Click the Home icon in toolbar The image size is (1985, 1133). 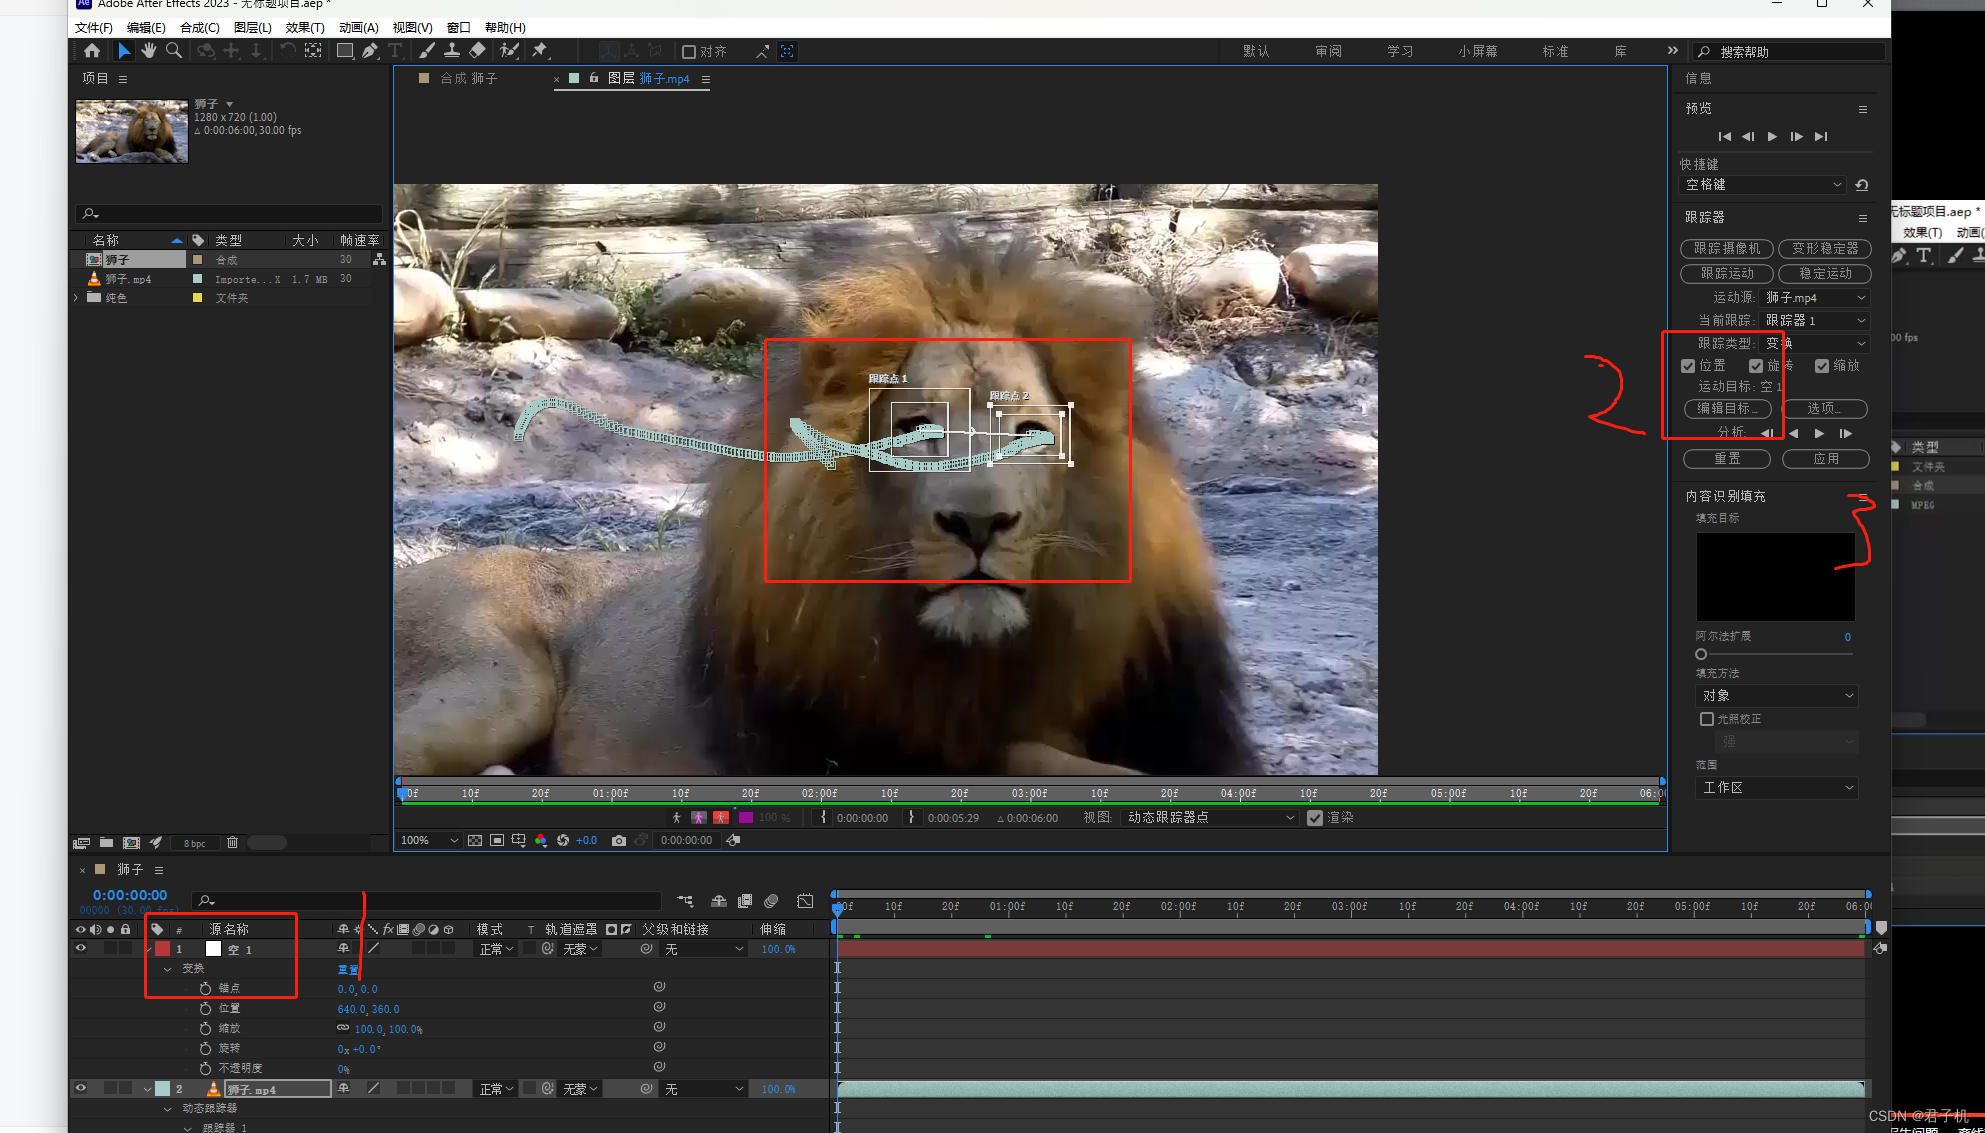[92, 51]
